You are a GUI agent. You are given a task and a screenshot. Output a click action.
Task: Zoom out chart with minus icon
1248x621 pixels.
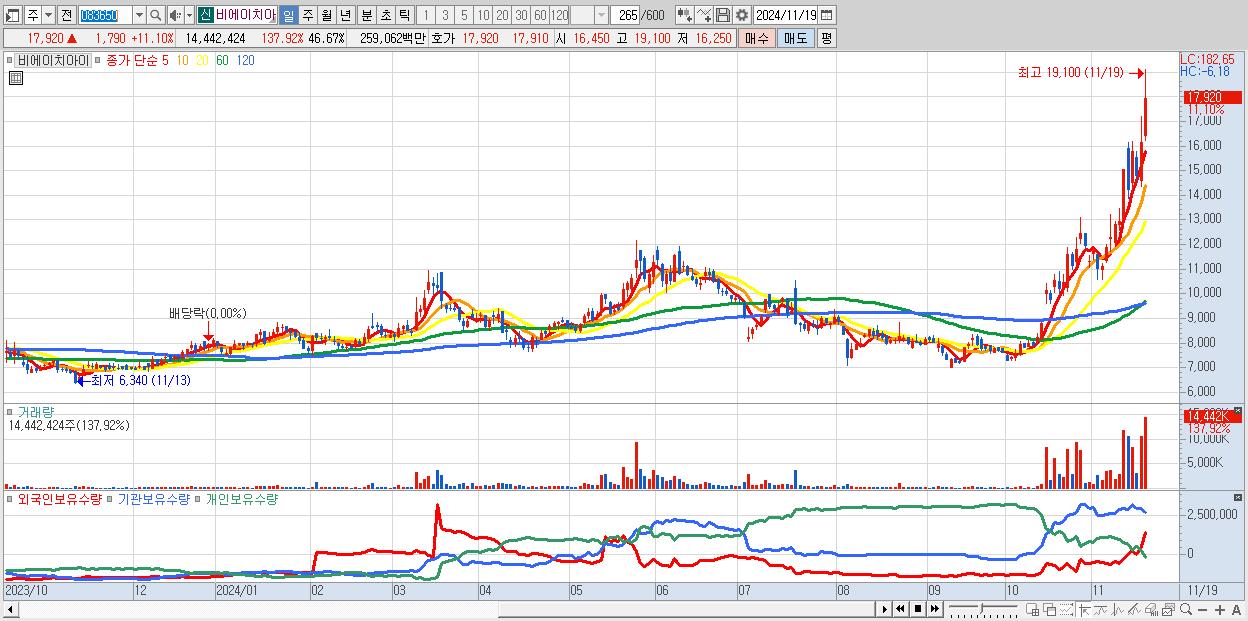pyautogui.click(x=1202, y=609)
